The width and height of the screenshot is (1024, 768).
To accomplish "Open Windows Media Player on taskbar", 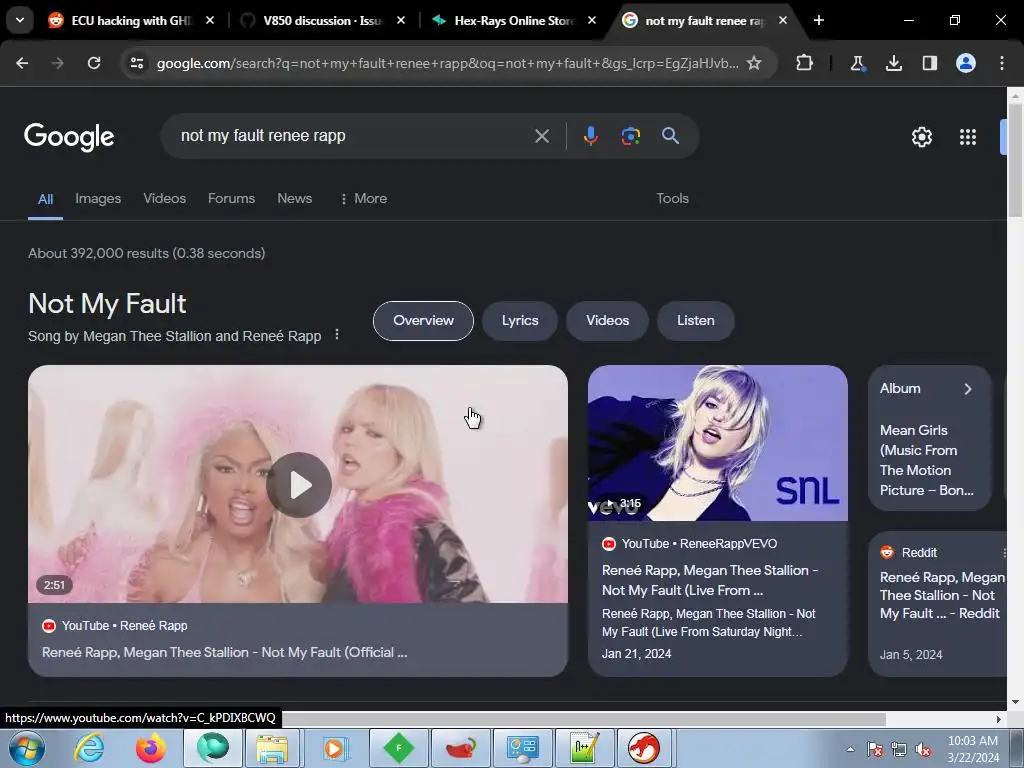I will tap(334, 748).
